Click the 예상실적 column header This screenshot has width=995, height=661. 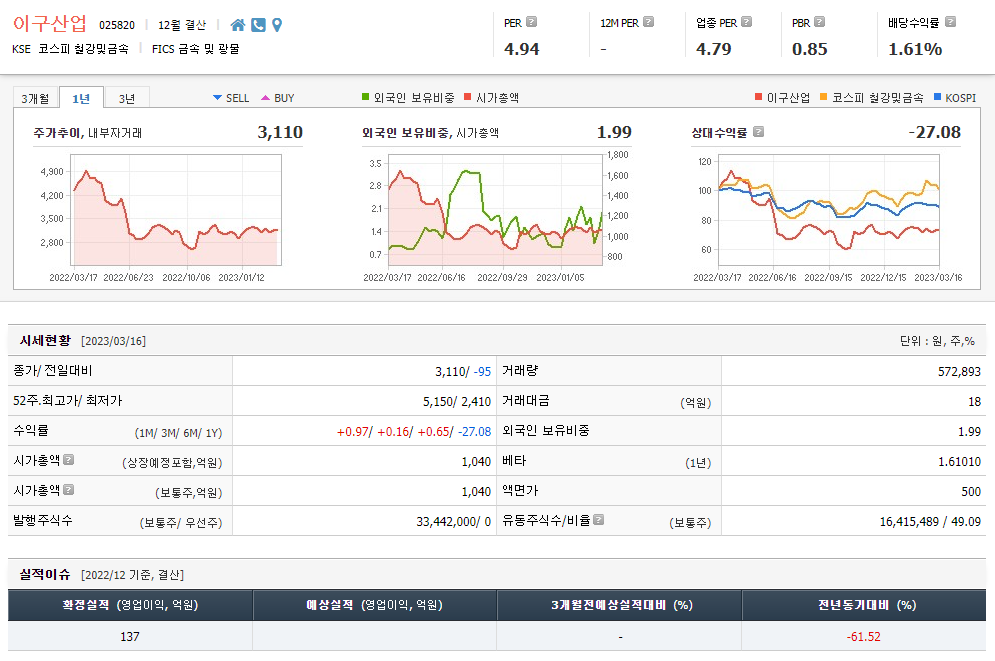374,605
